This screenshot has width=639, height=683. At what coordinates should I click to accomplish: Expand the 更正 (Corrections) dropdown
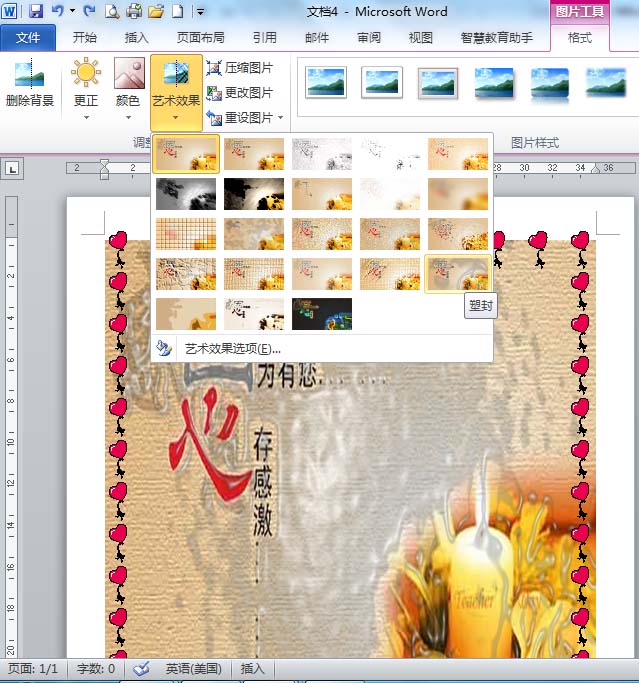coord(86,117)
